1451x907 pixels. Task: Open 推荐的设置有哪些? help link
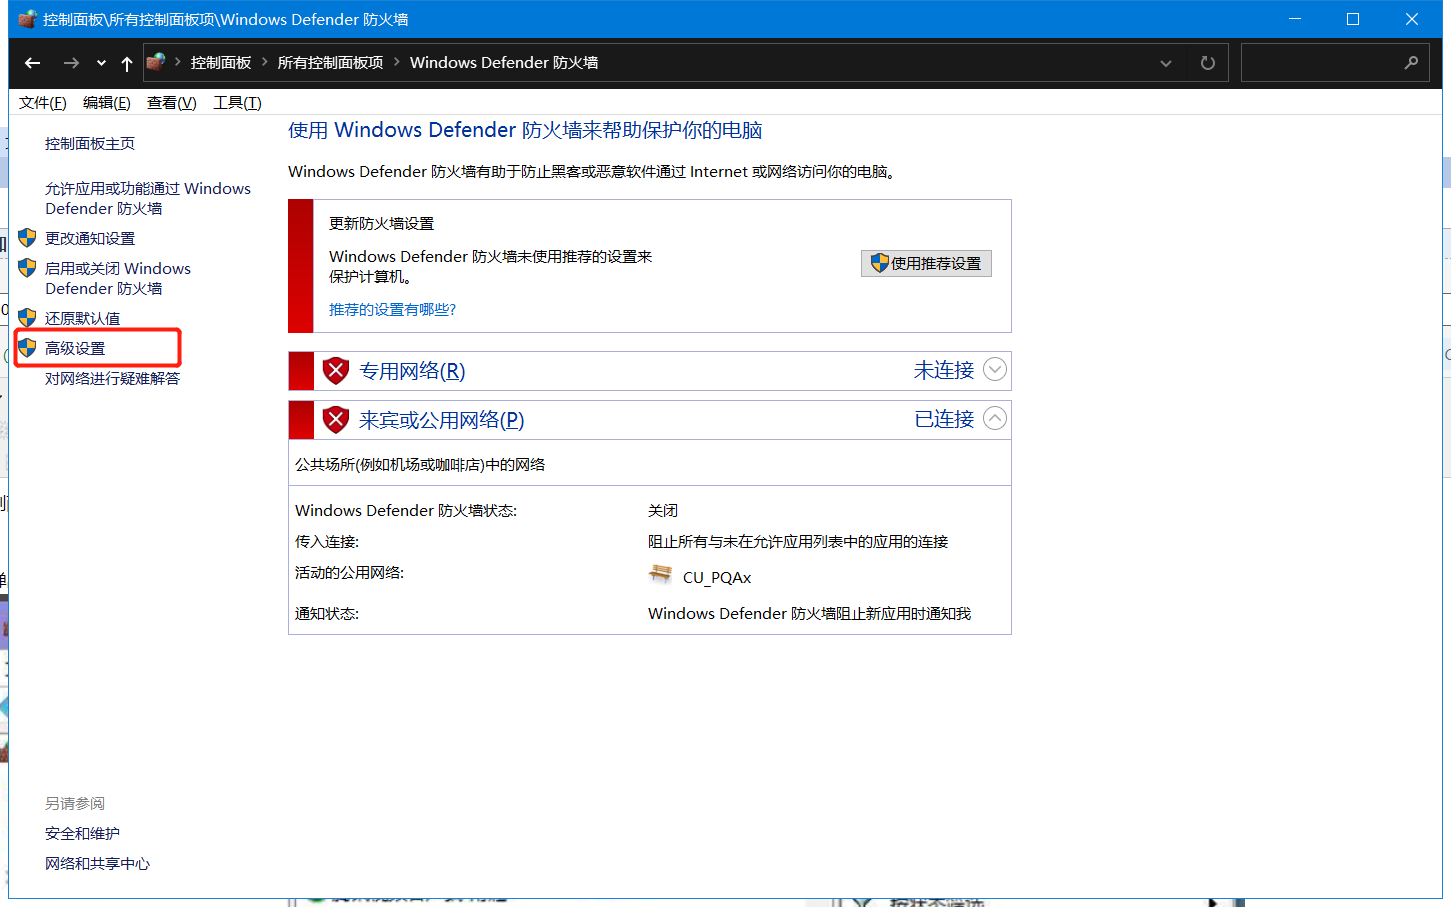point(392,310)
